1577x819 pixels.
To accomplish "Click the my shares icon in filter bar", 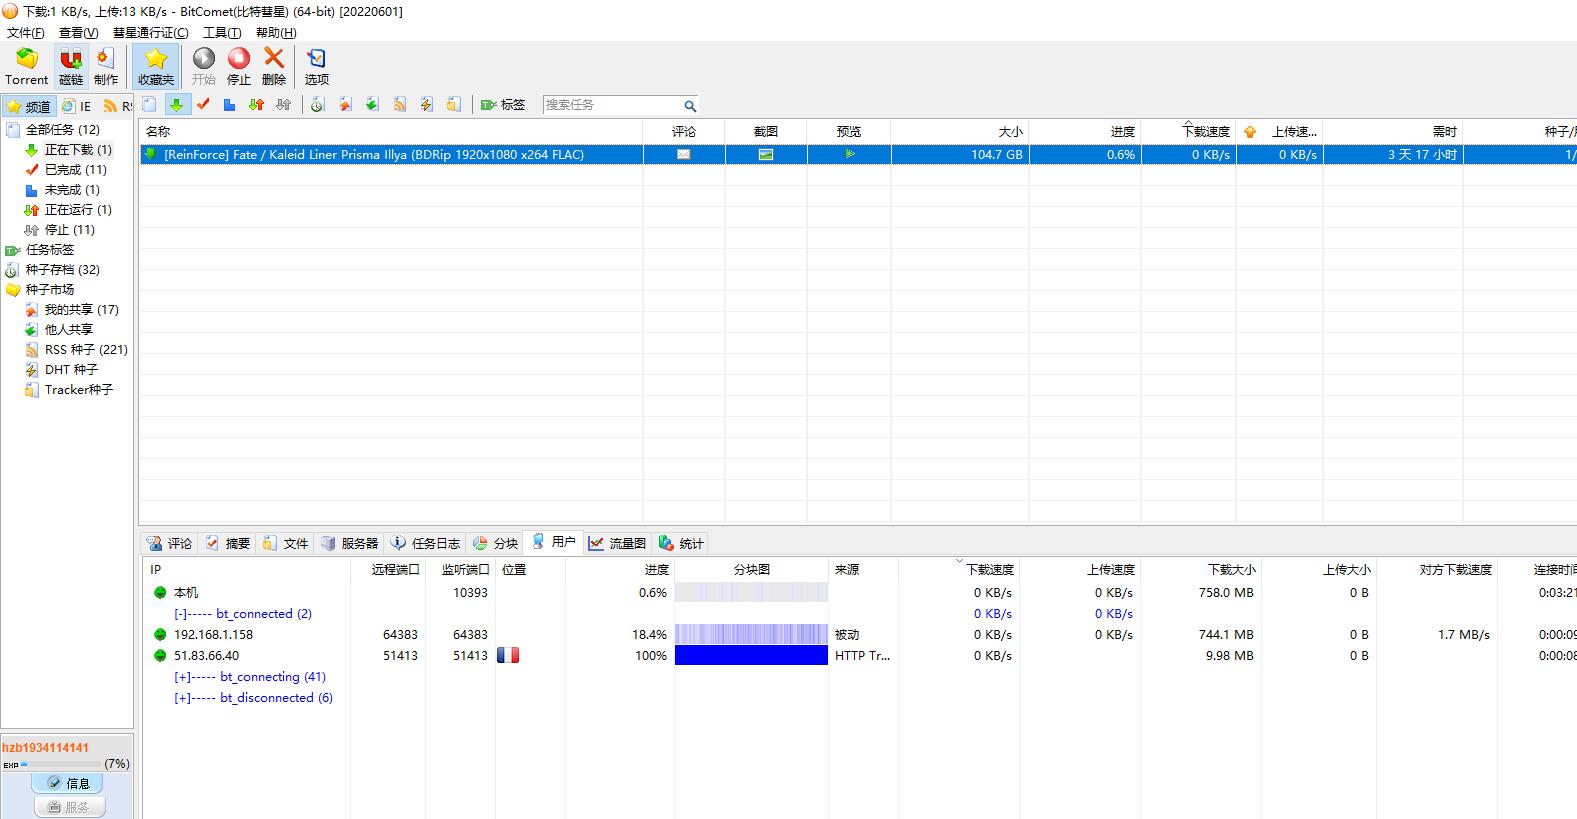I will pos(345,105).
